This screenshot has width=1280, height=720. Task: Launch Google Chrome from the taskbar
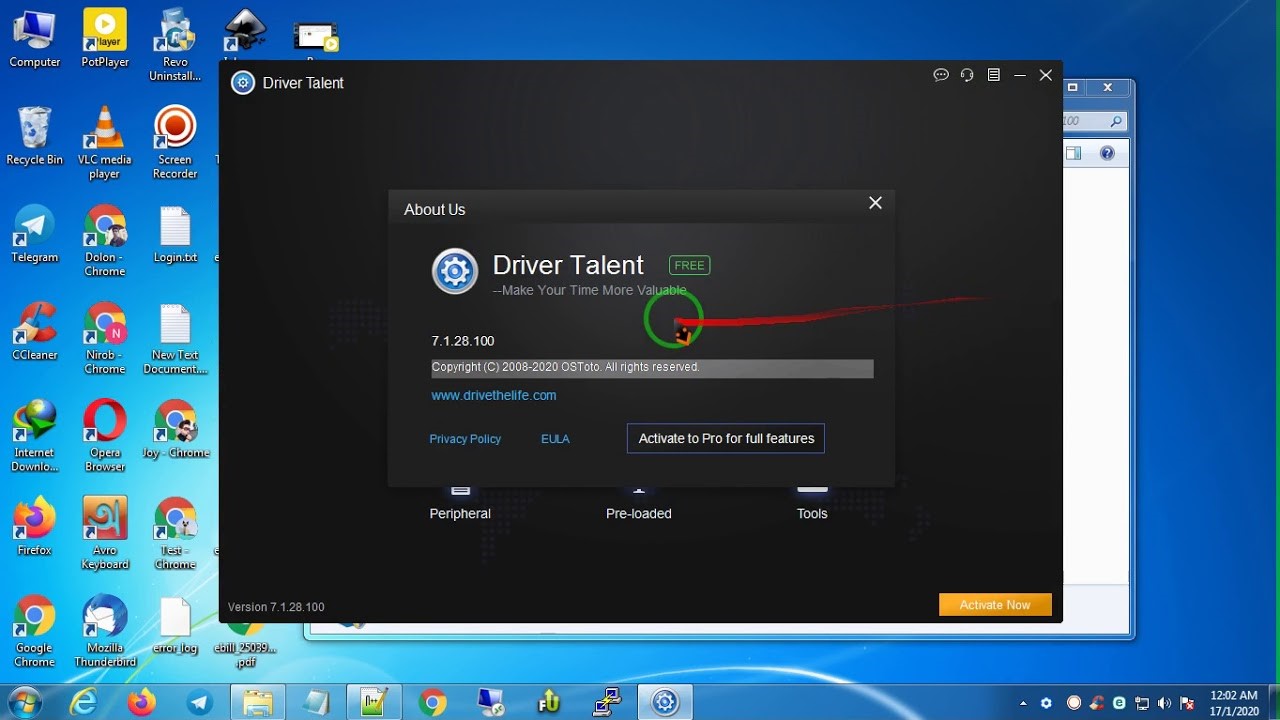(x=431, y=701)
